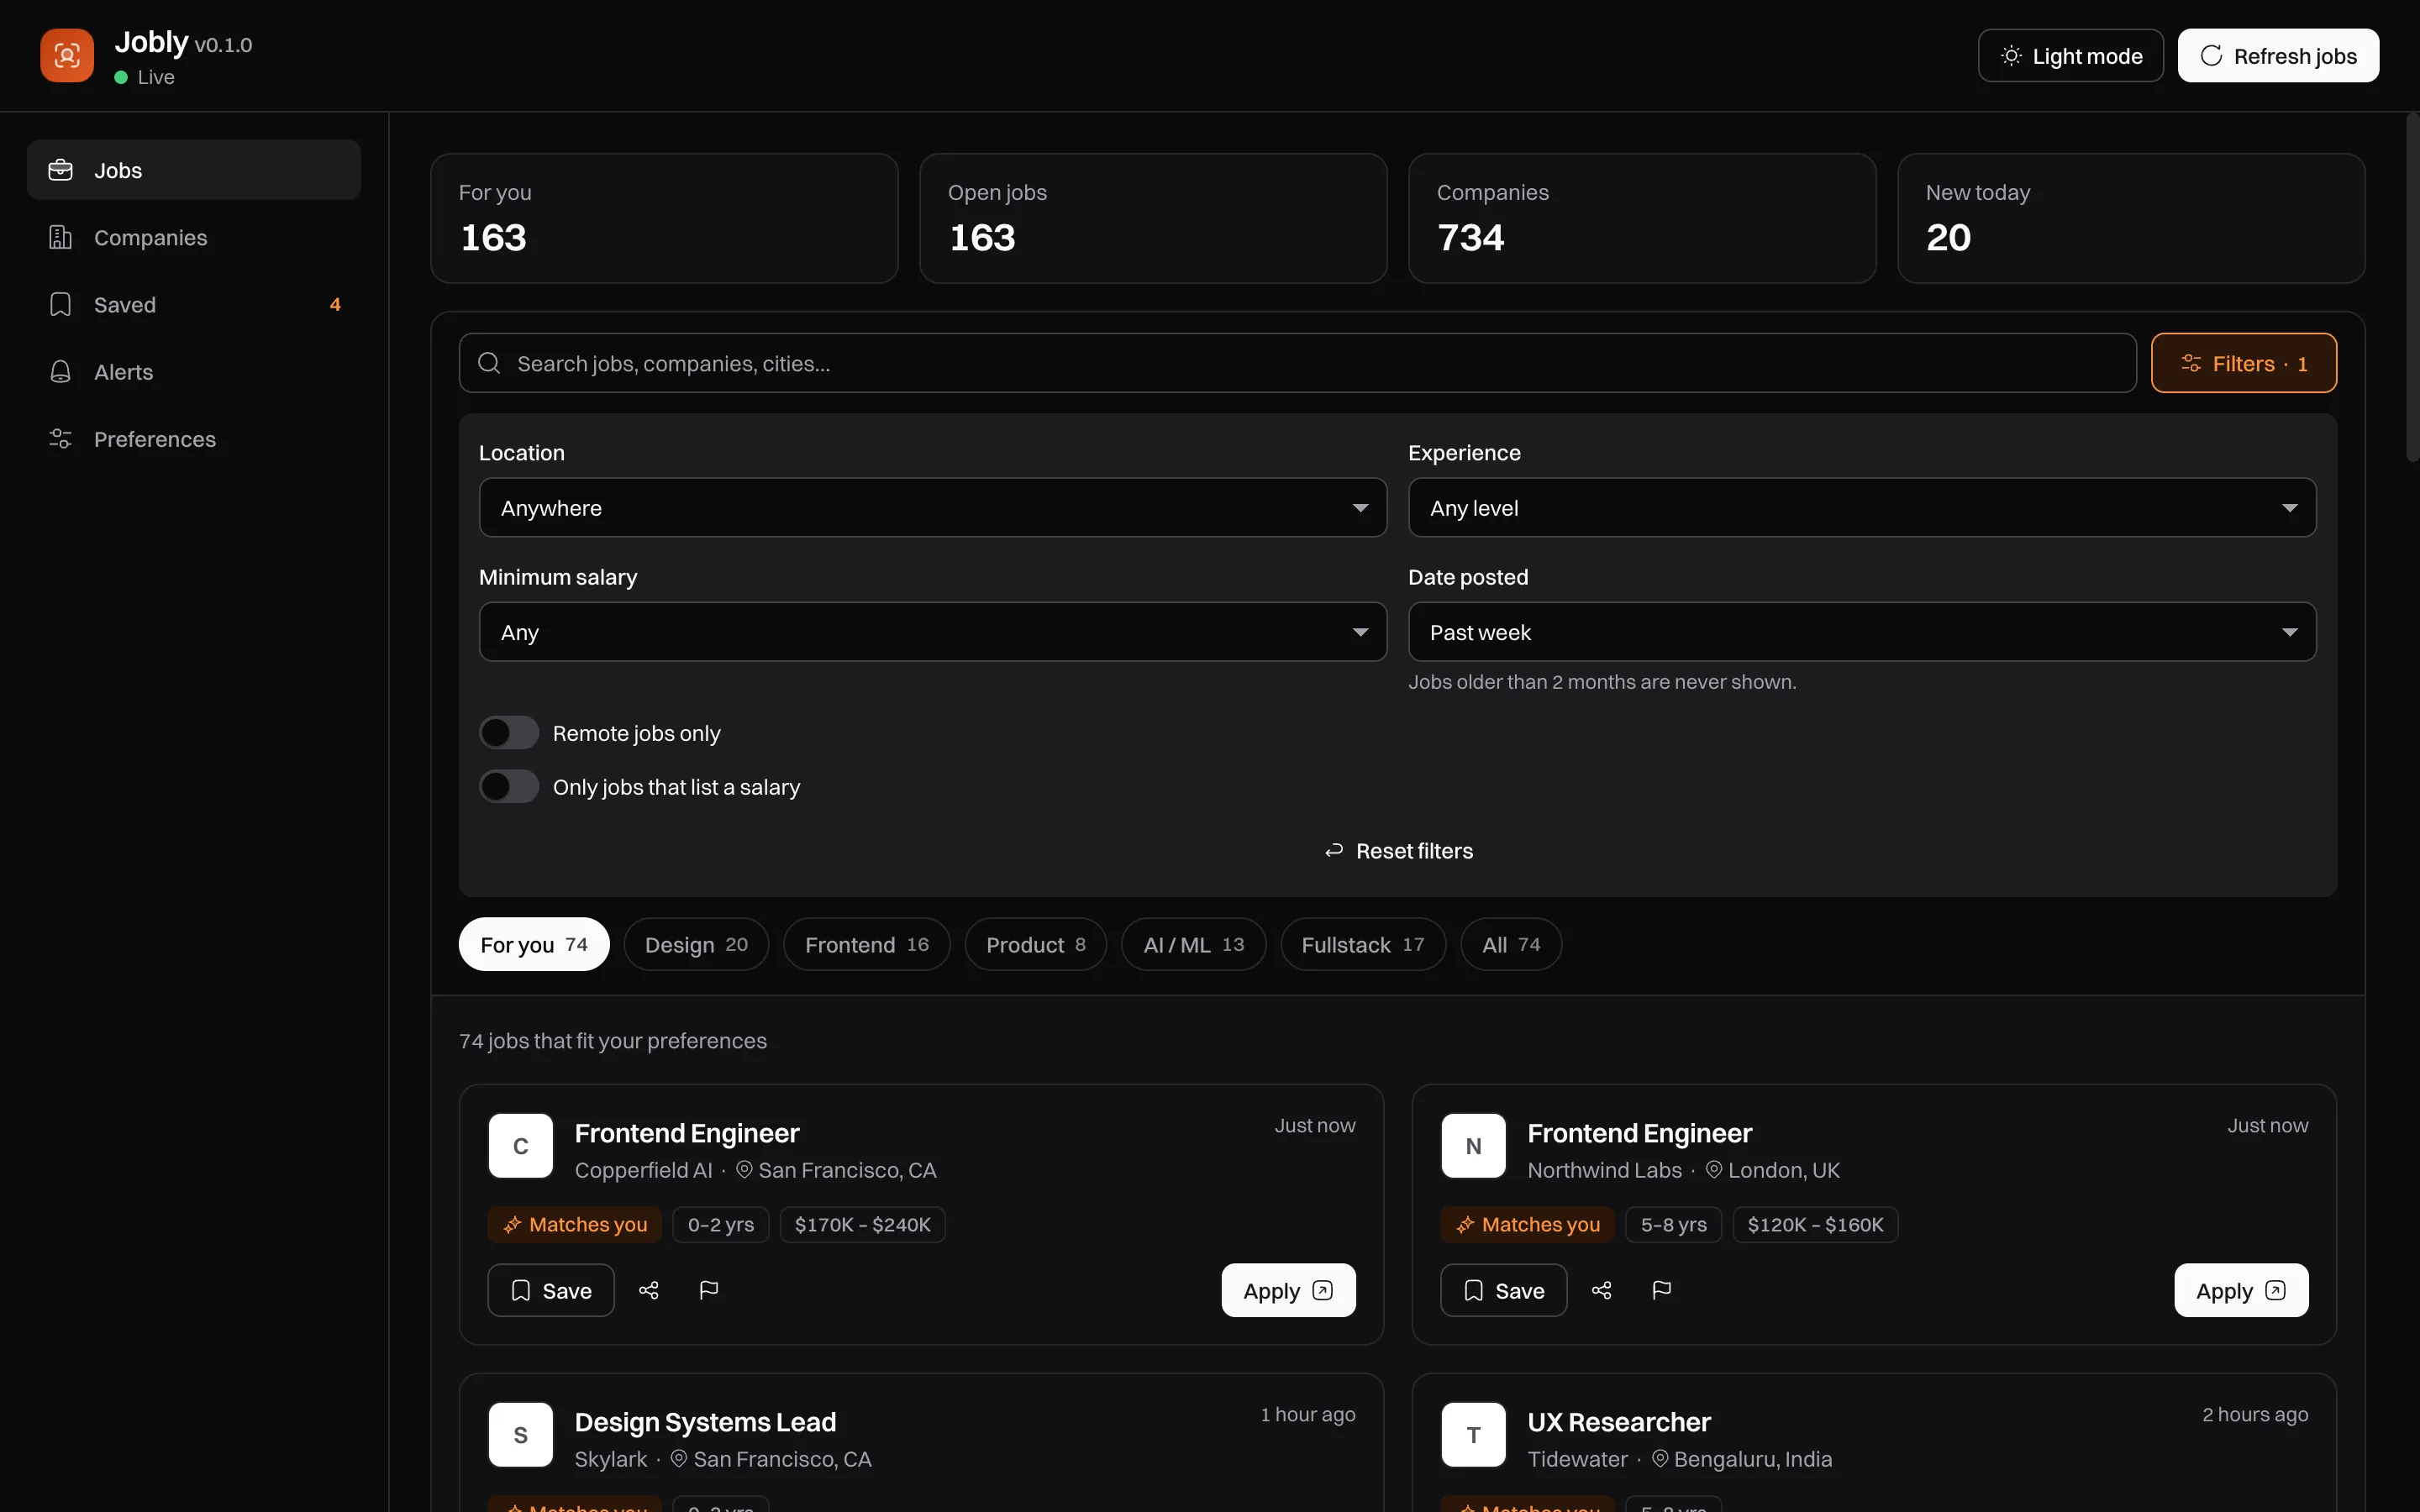
Task: Open the Date posted dropdown showing Past week
Action: click(1862, 632)
